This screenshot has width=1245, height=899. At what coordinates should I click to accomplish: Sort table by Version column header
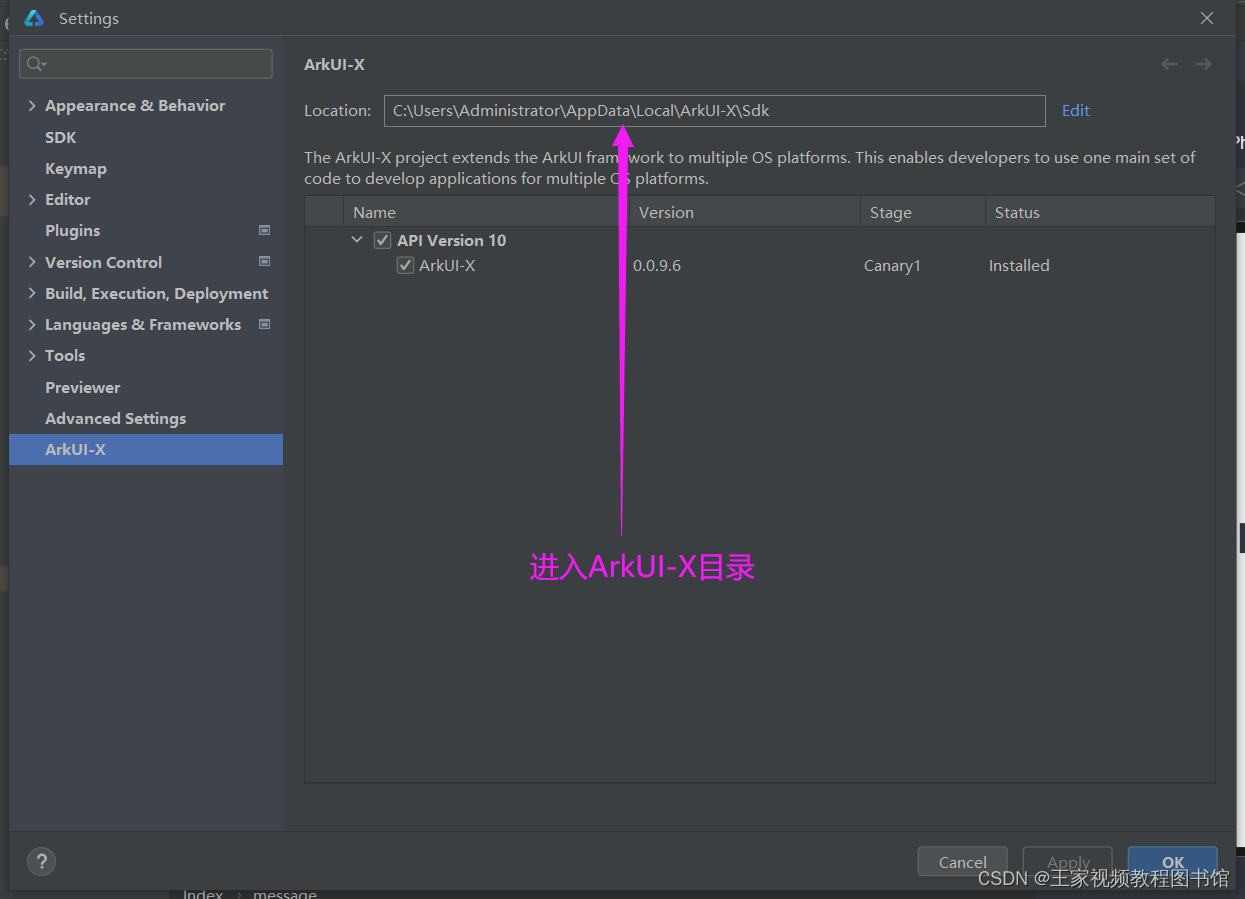(745, 212)
